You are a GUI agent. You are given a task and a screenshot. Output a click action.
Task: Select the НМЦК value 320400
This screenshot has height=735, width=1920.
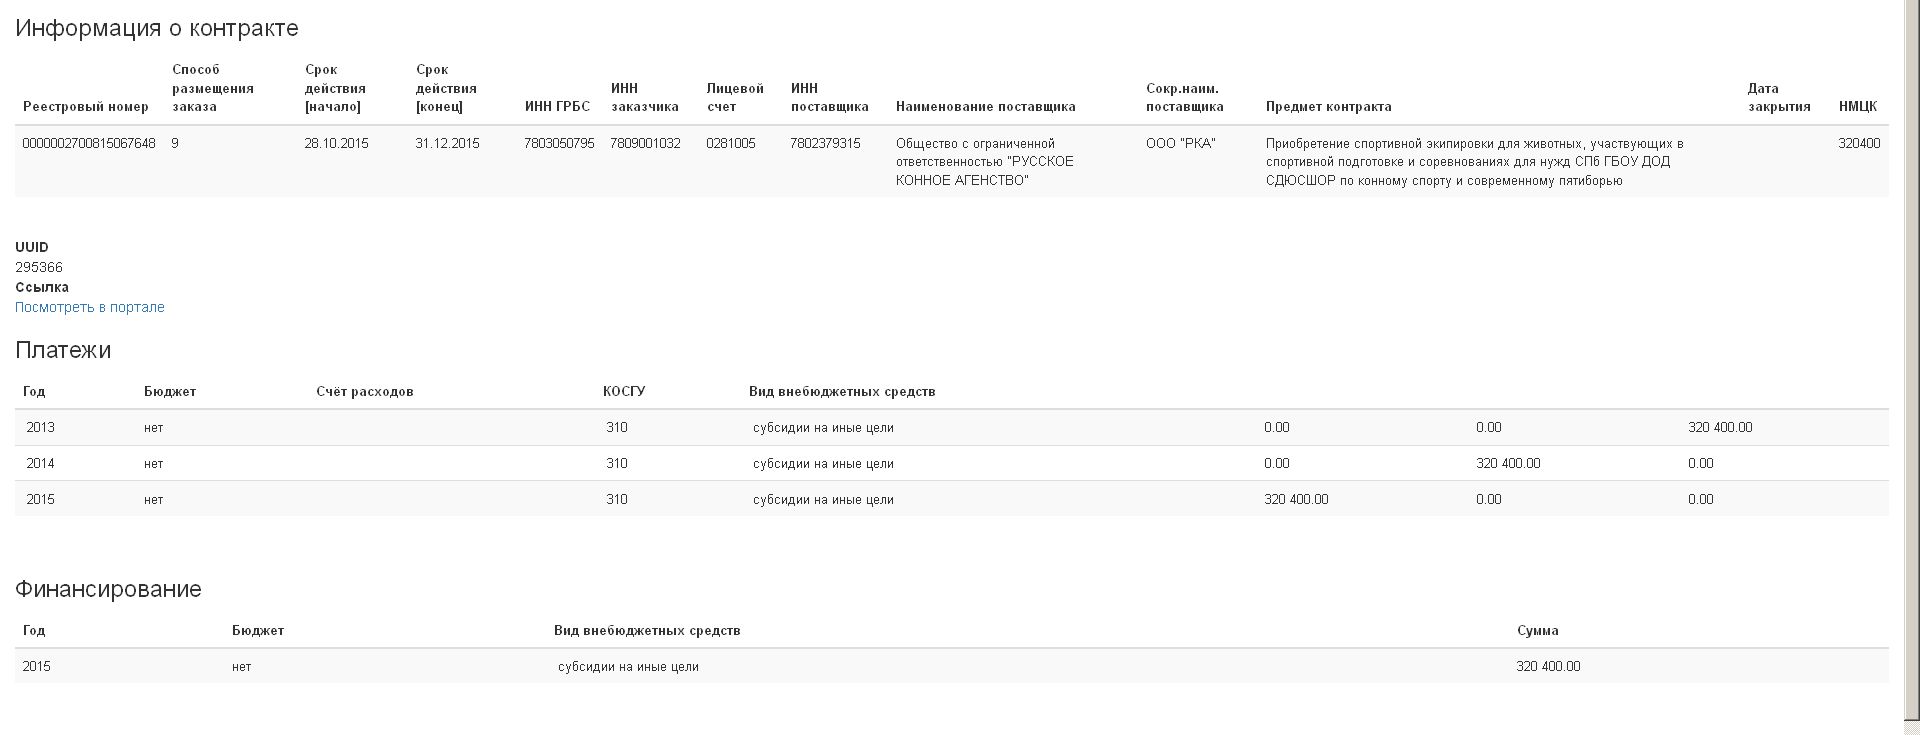tap(1859, 144)
